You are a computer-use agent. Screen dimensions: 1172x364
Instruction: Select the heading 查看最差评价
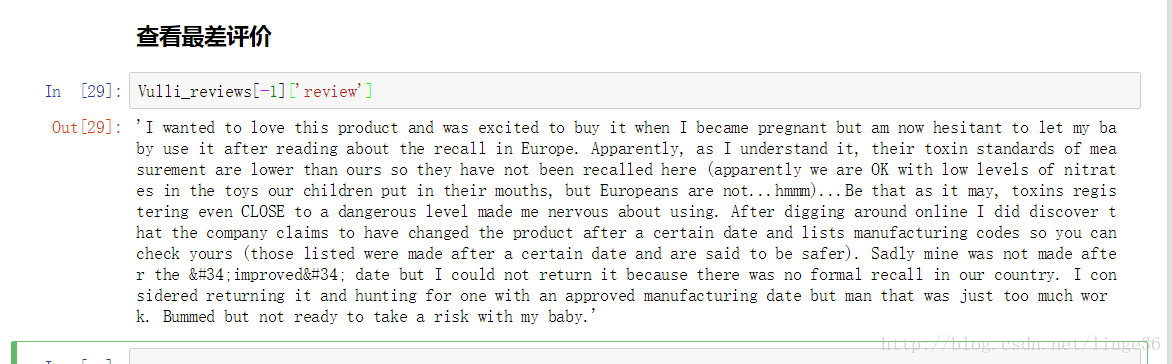pyautogui.click(x=203, y=37)
